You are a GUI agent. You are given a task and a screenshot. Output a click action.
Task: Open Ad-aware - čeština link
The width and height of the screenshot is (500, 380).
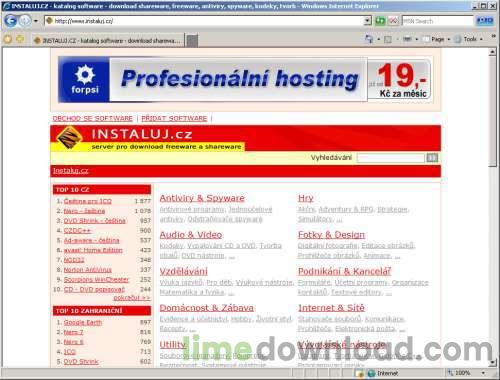click(x=91, y=240)
